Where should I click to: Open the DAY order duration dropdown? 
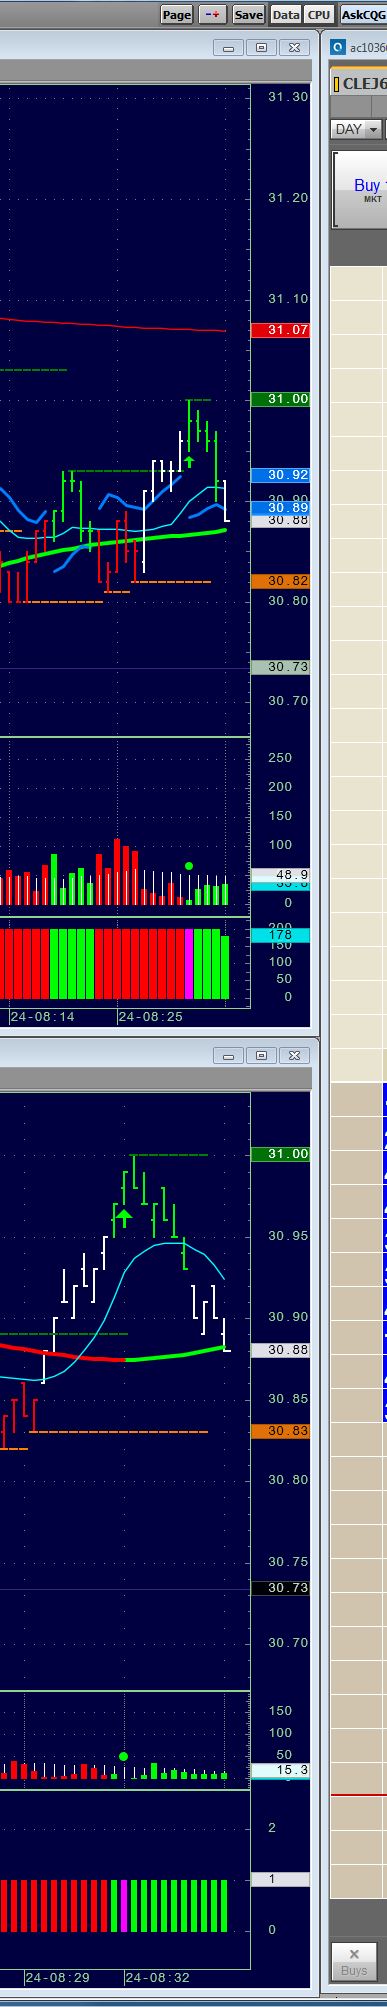coord(357,129)
